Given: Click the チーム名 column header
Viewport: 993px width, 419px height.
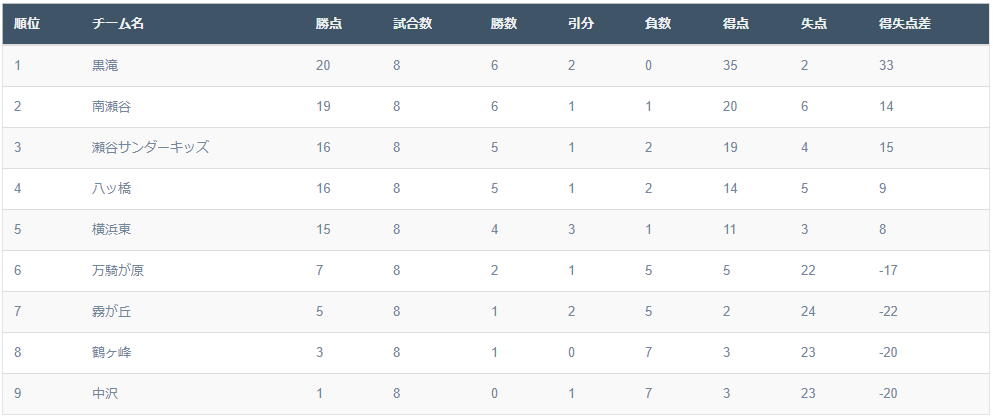Looking at the screenshot, I should click(x=118, y=24).
